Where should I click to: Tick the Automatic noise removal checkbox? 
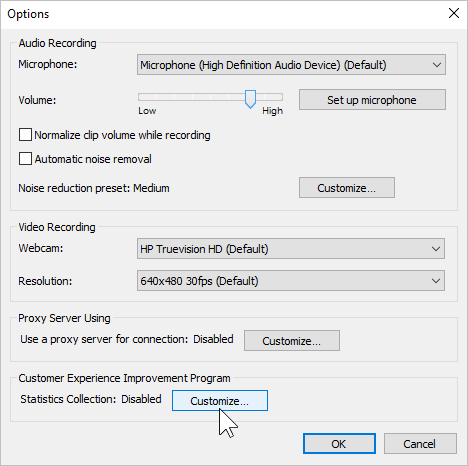tap(25, 159)
